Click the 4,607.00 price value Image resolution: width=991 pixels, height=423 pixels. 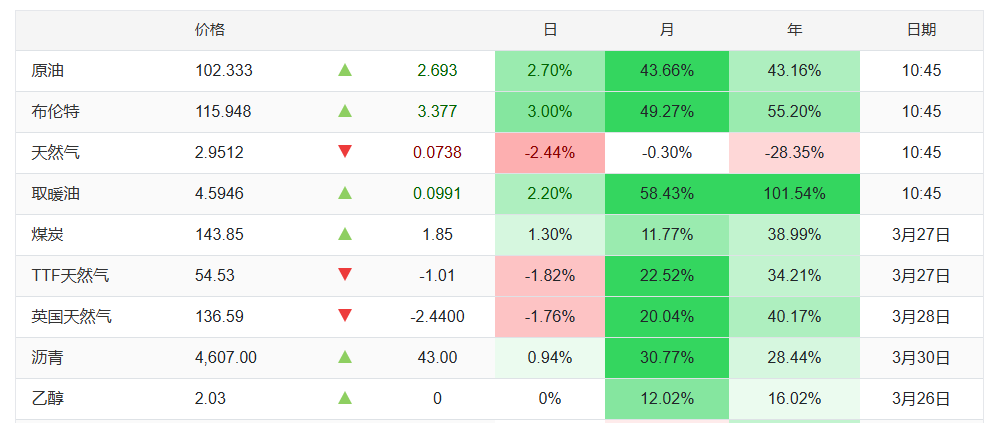point(226,358)
